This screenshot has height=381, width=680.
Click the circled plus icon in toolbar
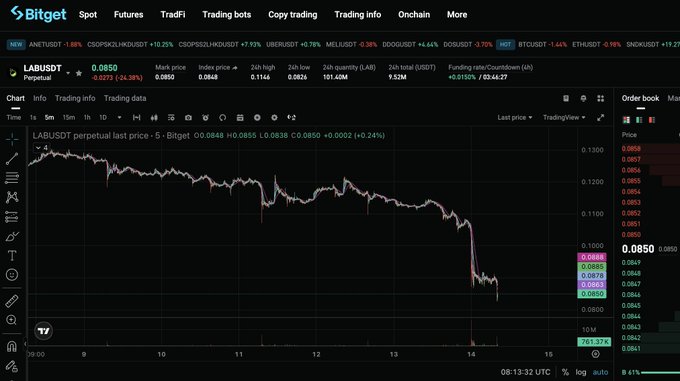tap(257, 117)
